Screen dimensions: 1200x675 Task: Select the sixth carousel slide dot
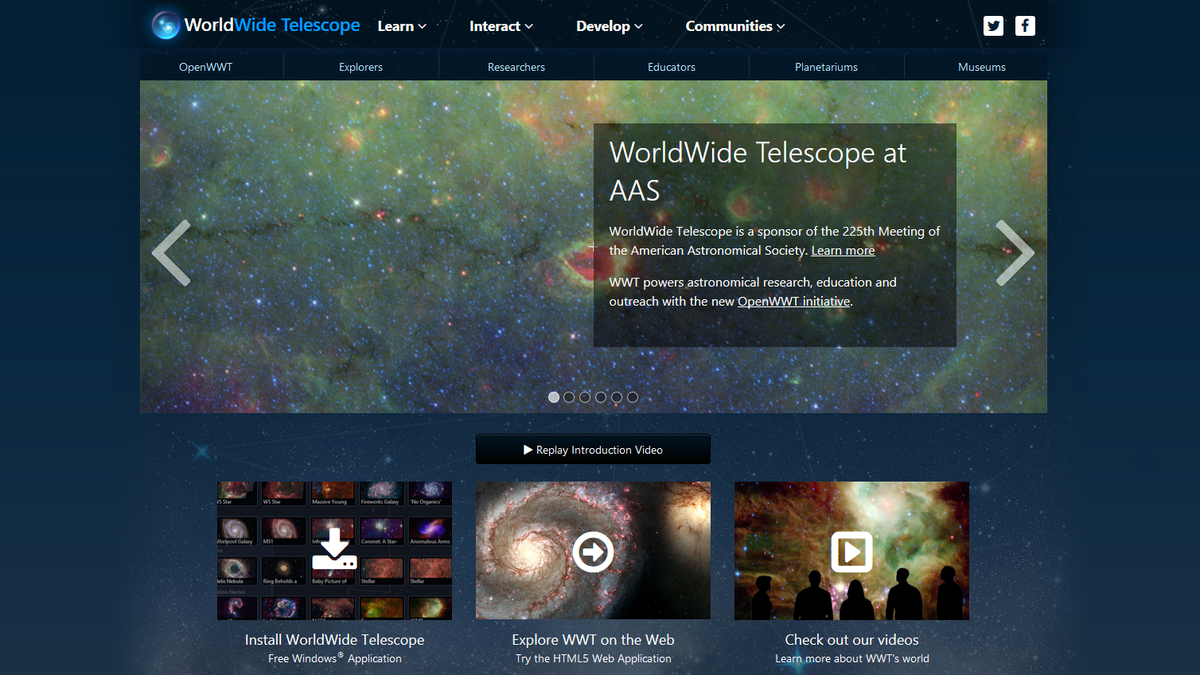(632, 397)
